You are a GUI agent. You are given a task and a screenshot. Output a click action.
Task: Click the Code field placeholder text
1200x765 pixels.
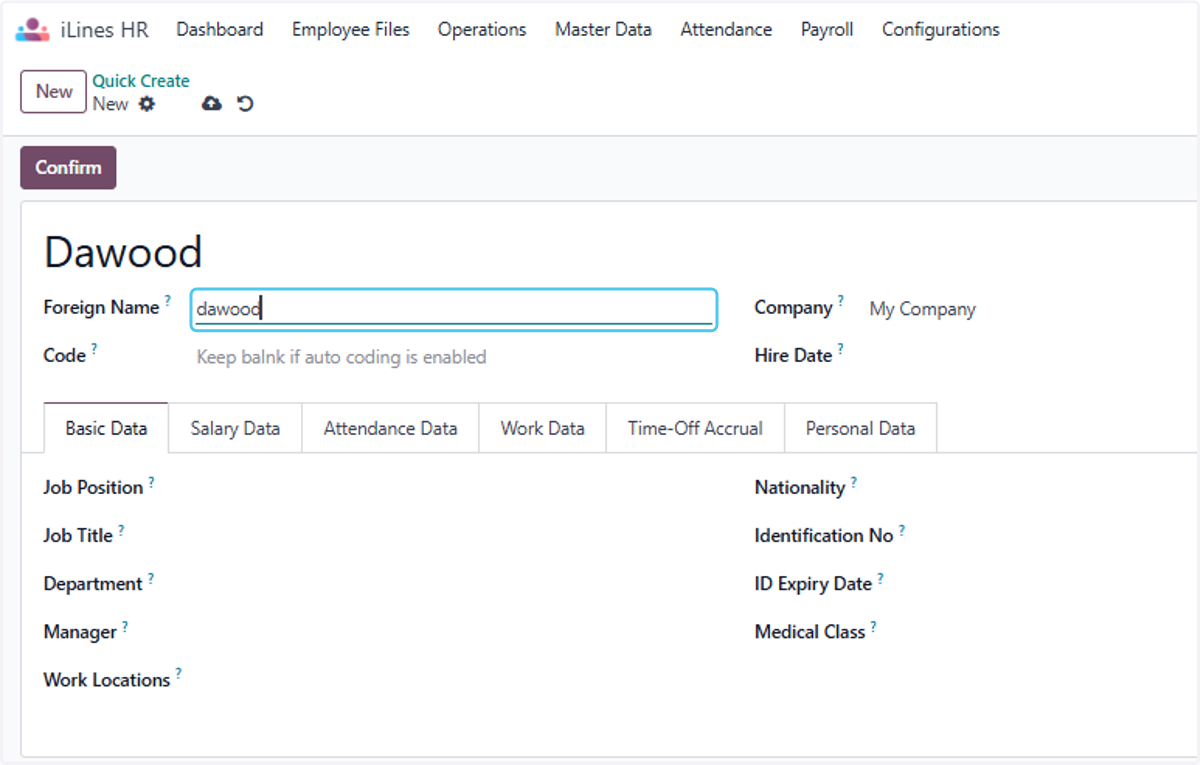(341, 357)
